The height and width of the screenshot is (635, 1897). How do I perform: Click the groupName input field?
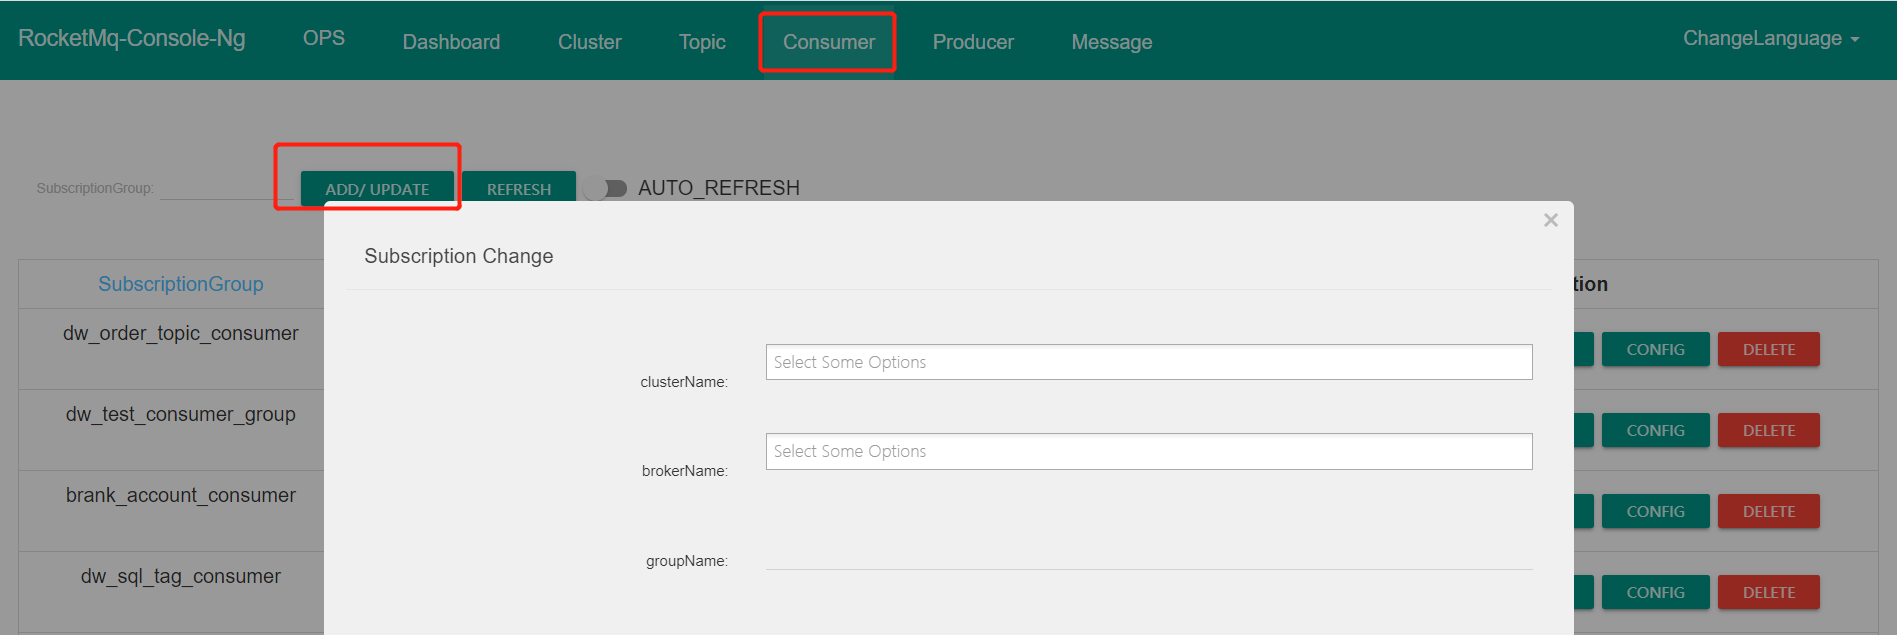pos(1148,557)
